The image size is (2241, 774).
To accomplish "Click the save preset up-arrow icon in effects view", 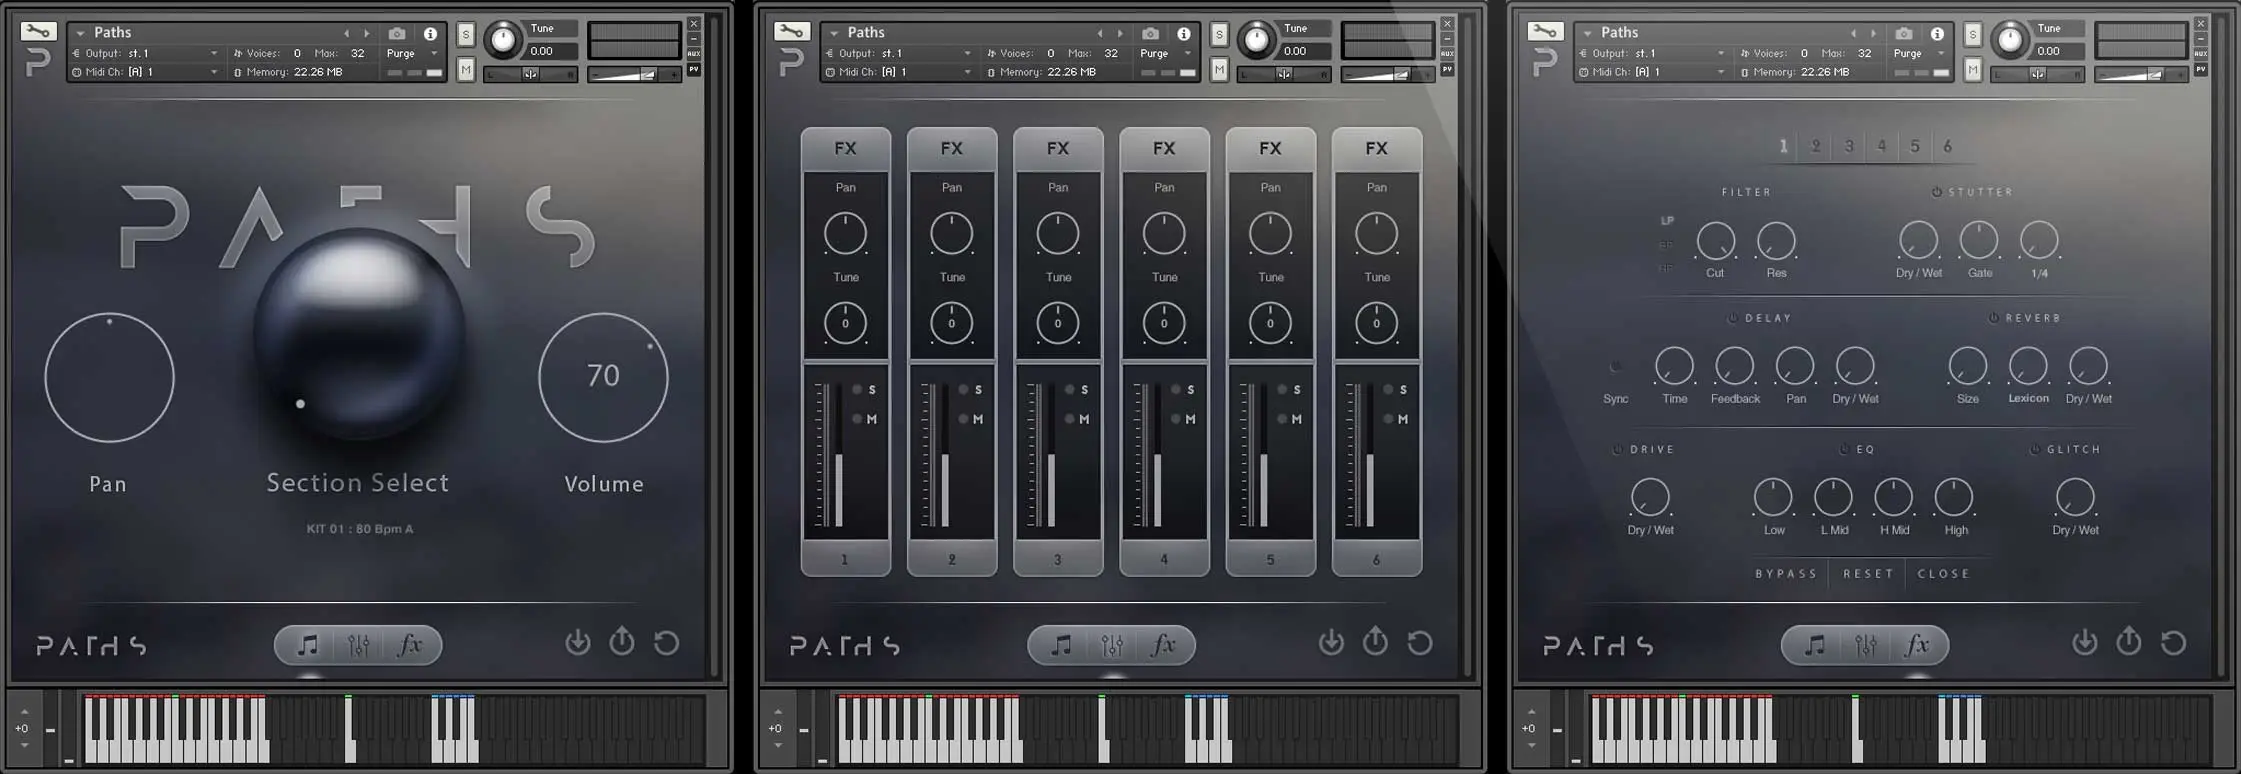I will click(x=2129, y=641).
